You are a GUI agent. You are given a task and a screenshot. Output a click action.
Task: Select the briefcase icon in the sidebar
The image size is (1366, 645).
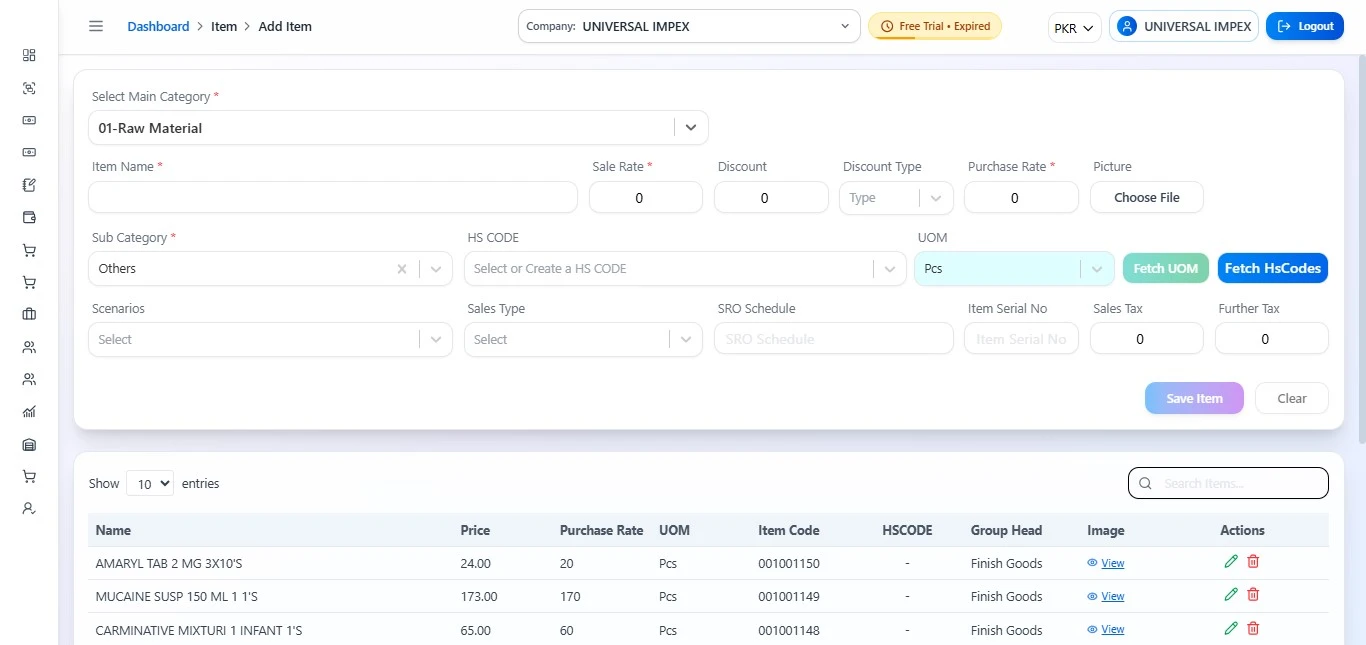tap(29, 313)
